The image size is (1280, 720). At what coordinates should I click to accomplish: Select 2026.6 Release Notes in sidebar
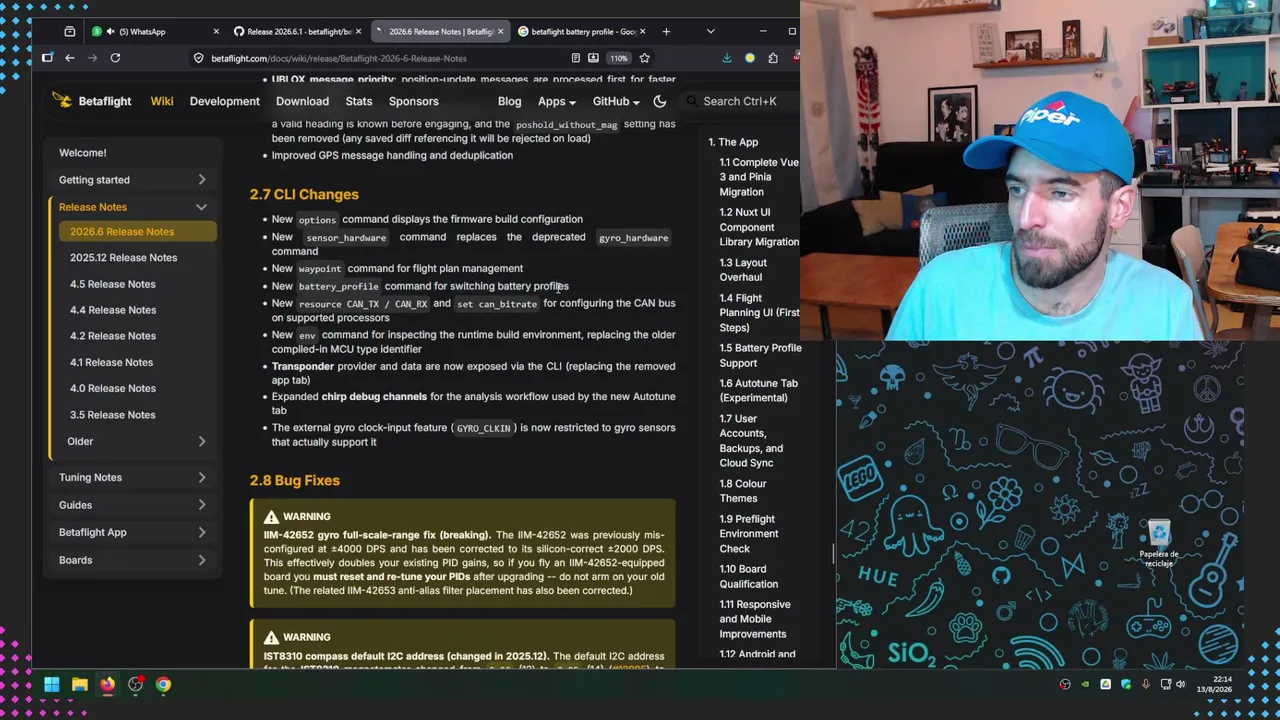point(137,232)
